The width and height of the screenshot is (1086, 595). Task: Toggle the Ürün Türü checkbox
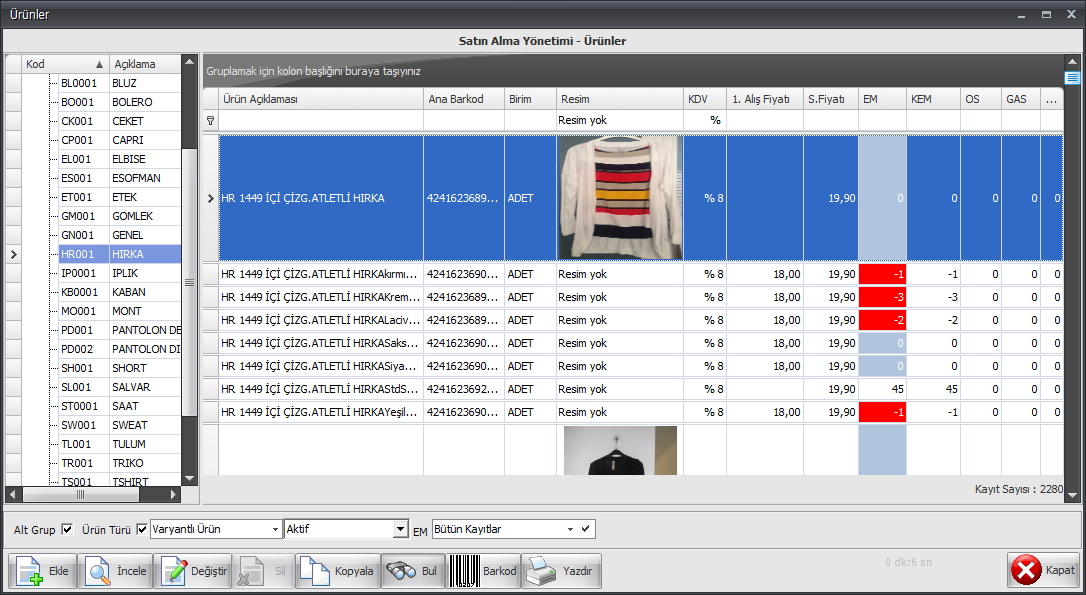click(x=142, y=529)
